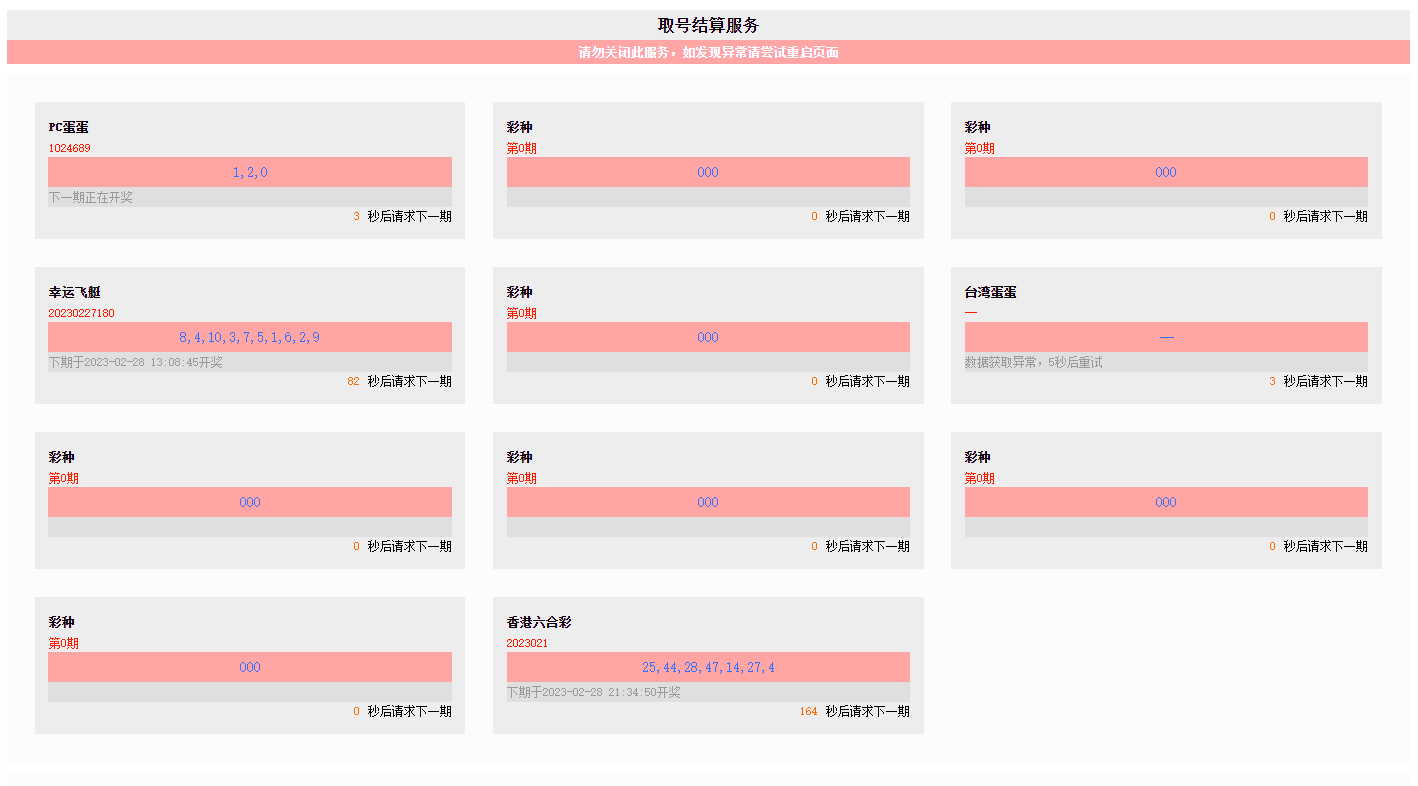This screenshot has height=786, width=1418.
Task: Click the 下一期正在开奖 status line
Action: click(250, 197)
